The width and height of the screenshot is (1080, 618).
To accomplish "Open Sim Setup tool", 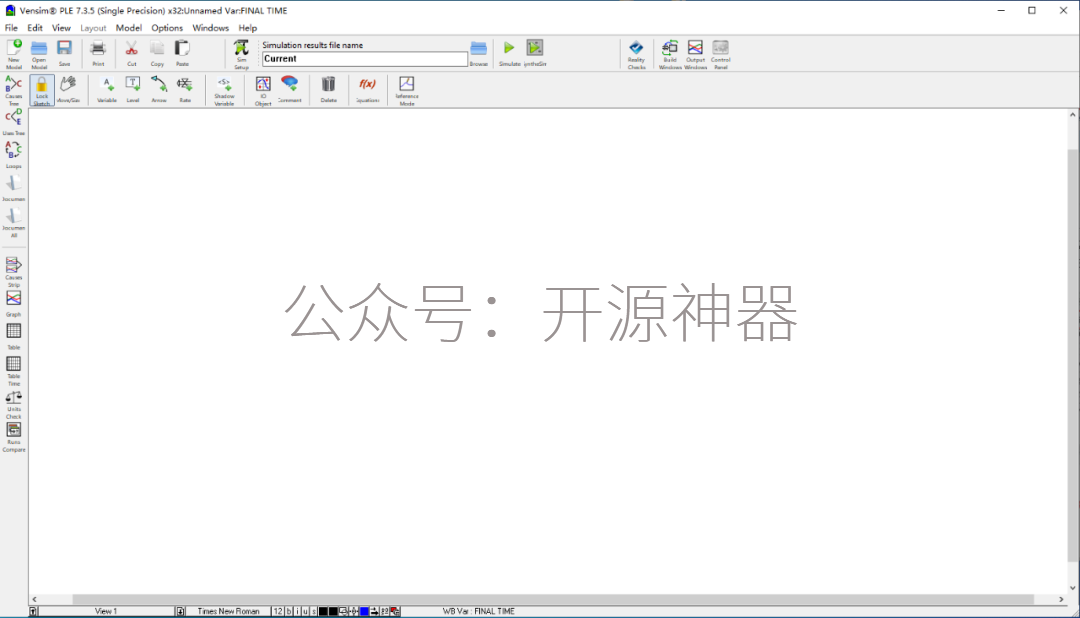I will (241, 53).
